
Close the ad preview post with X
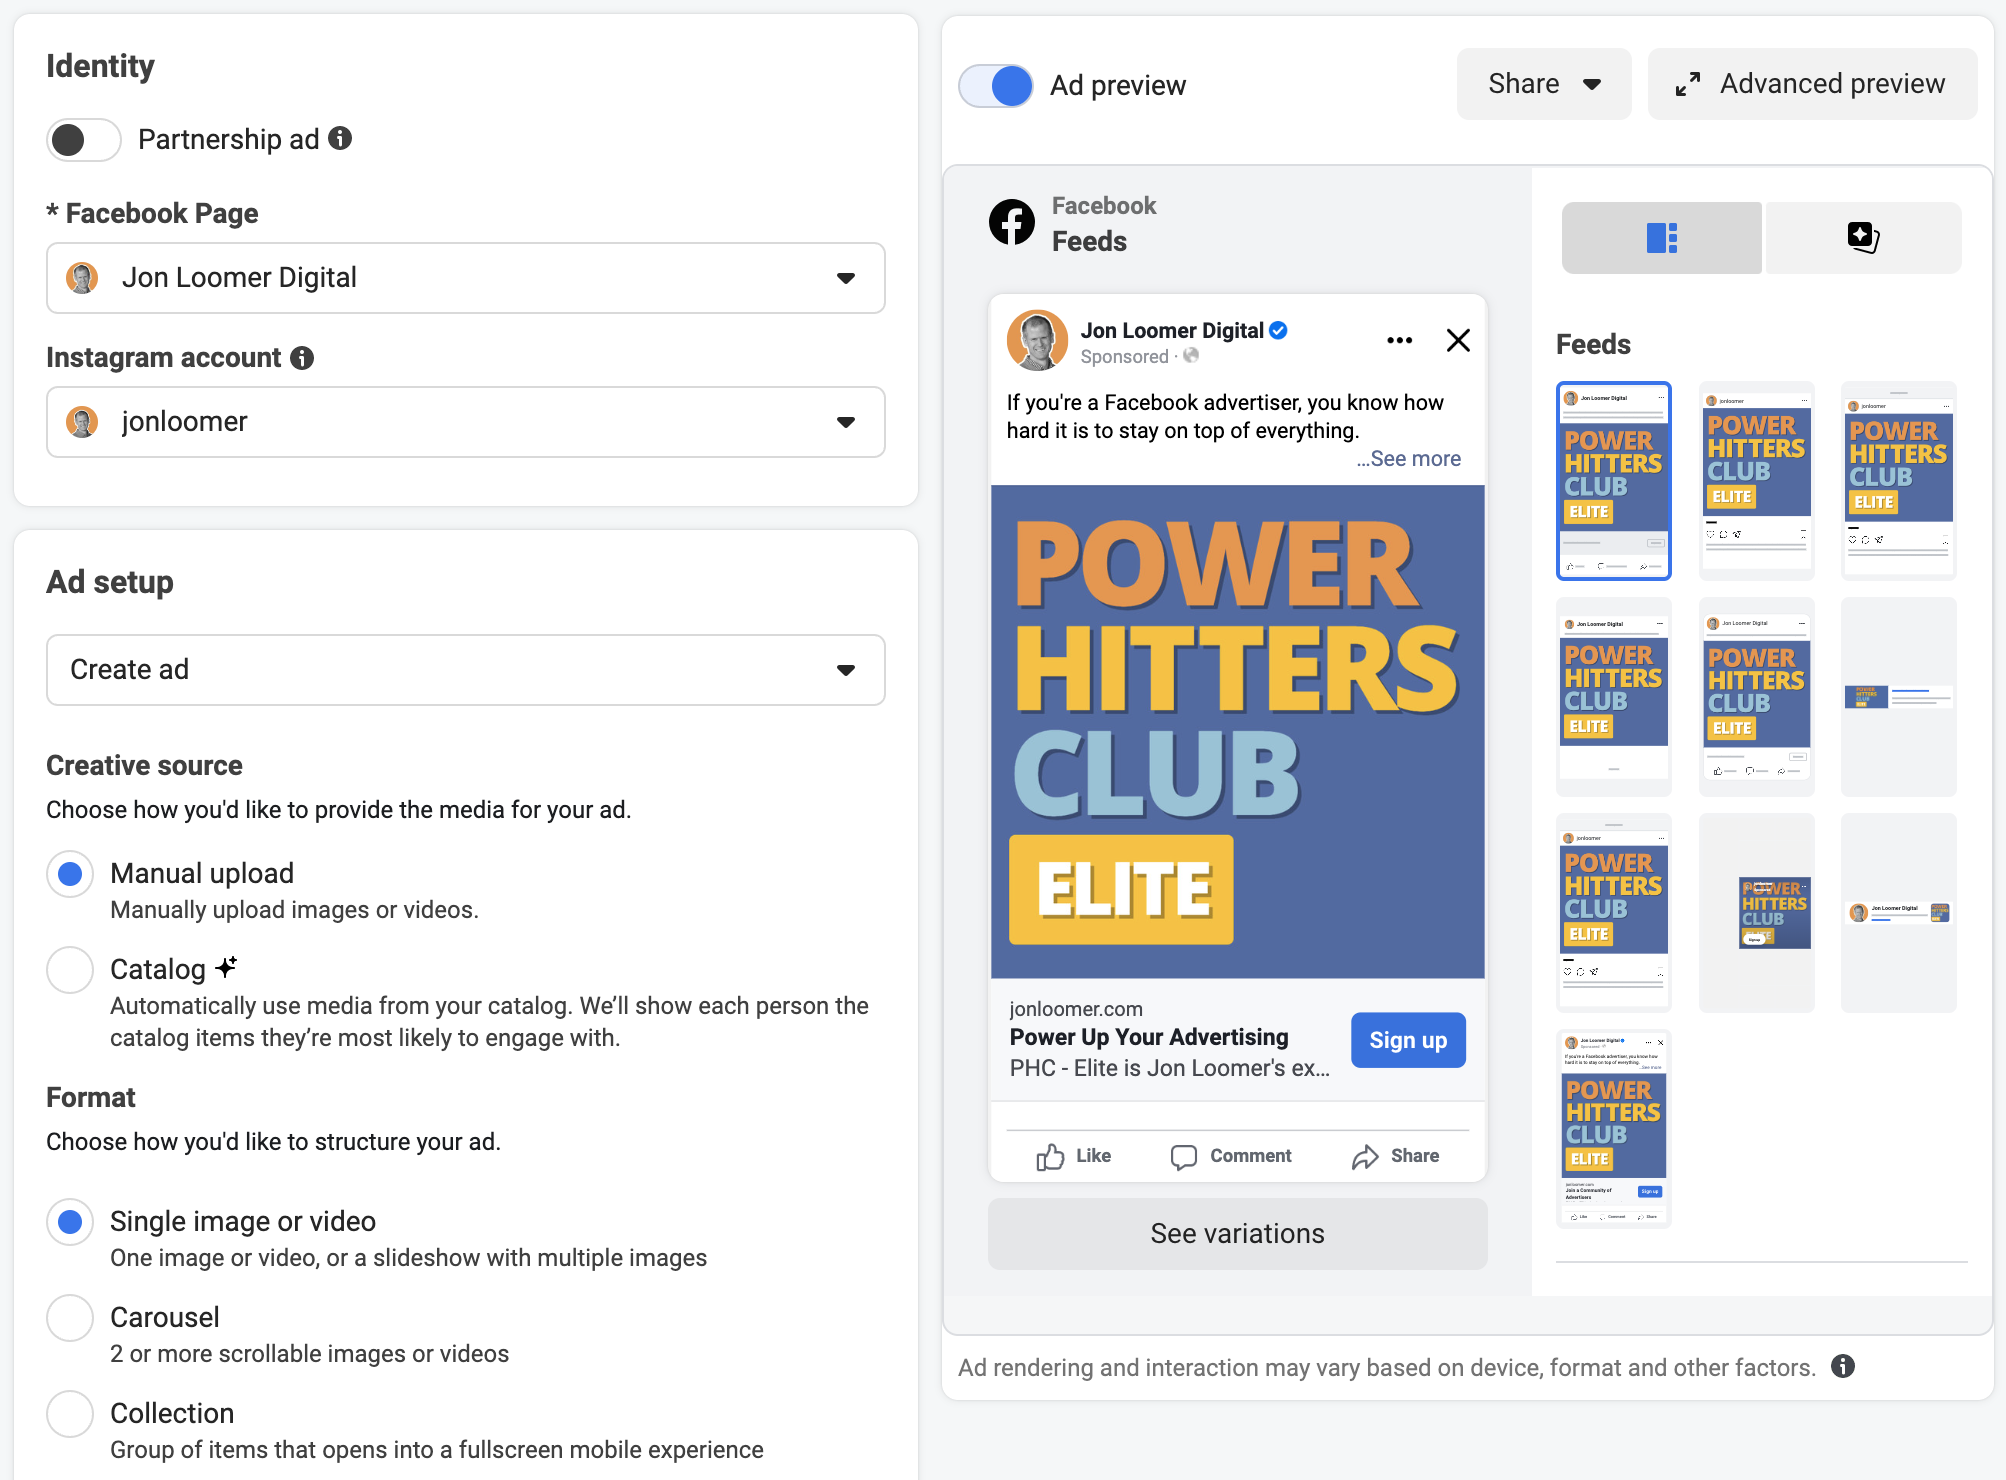1458,341
